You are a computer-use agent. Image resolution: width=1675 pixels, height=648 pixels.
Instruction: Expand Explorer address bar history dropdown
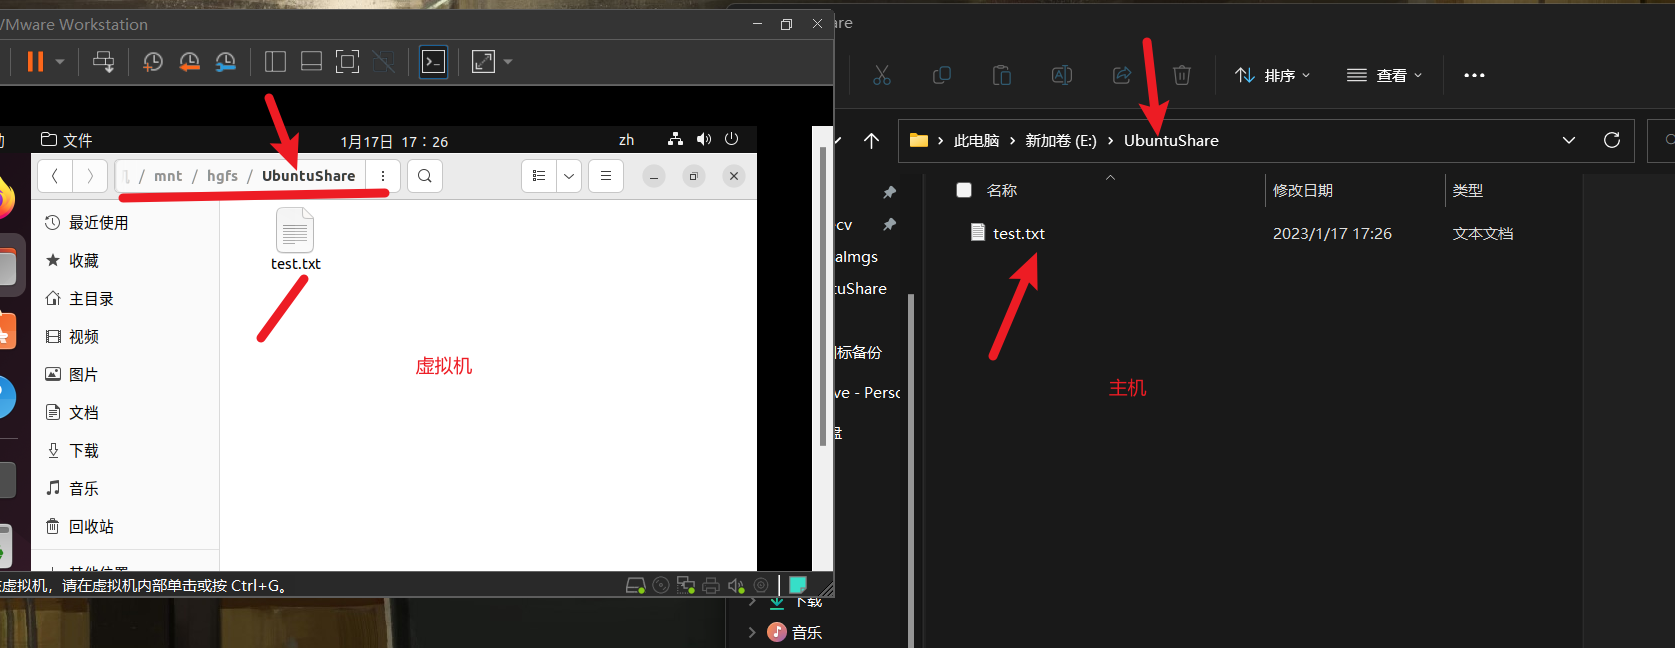[1569, 141]
